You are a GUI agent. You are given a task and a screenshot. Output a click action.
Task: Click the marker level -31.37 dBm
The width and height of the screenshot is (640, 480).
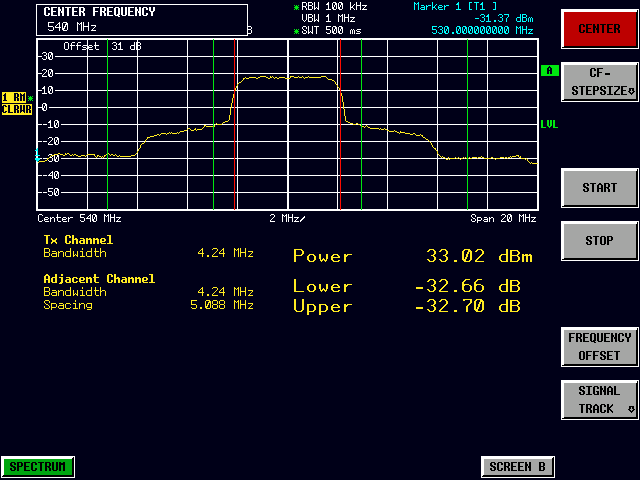click(503, 18)
